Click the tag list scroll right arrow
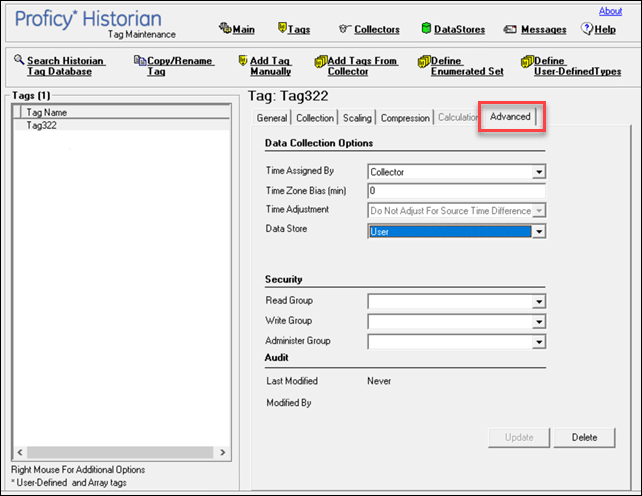 tap(223, 452)
